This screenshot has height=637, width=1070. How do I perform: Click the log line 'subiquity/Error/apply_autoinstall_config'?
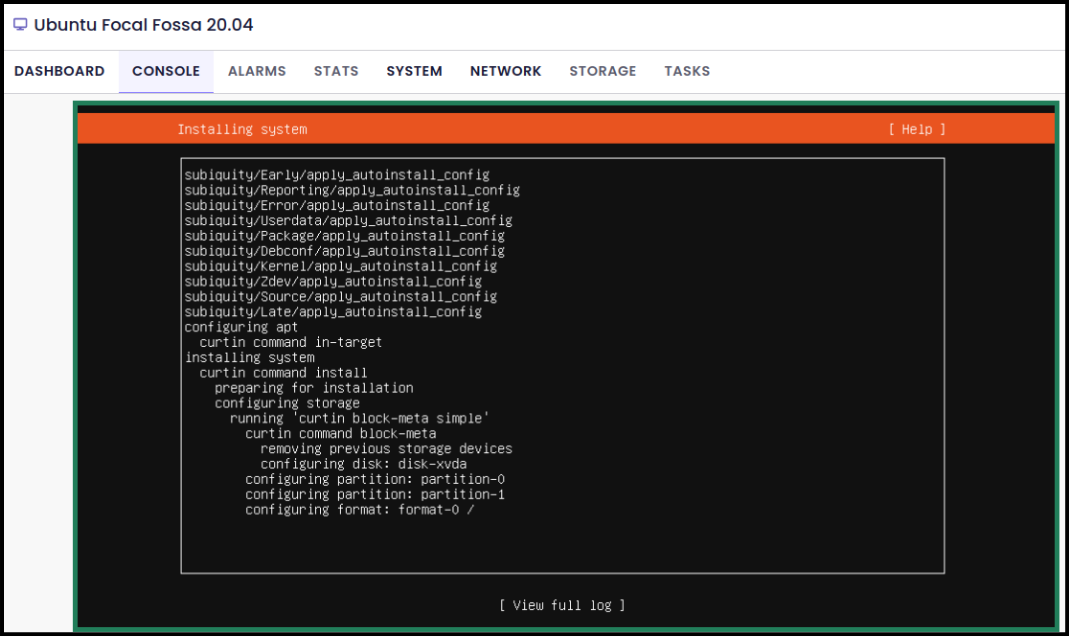coord(337,205)
